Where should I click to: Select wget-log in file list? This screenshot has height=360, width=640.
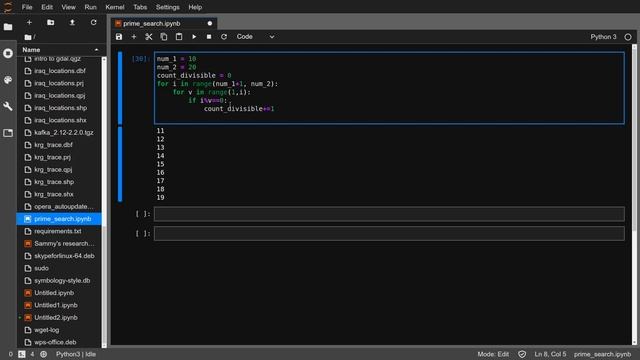59,330
